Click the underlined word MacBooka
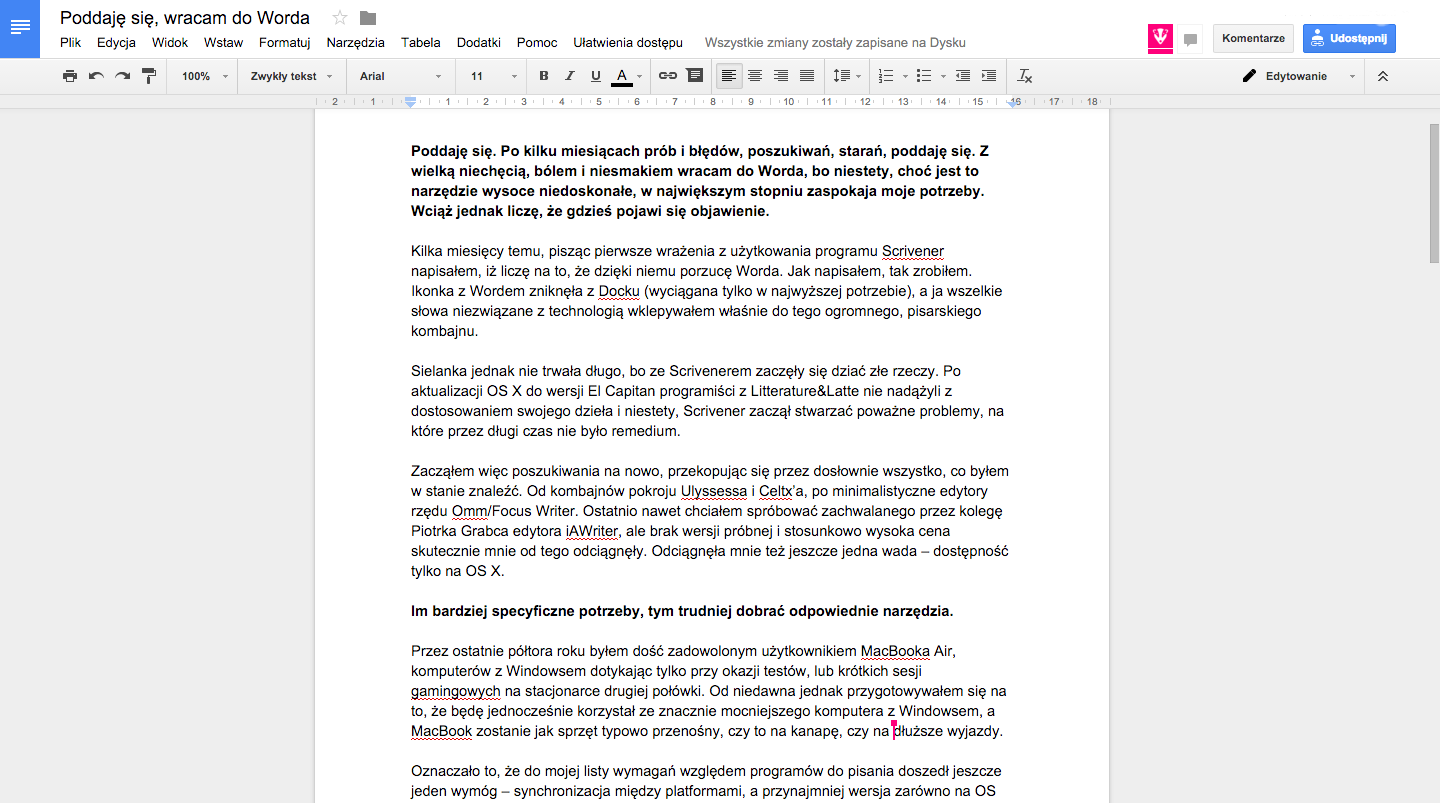This screenshot has height=803, width=1440. (895, 651)
